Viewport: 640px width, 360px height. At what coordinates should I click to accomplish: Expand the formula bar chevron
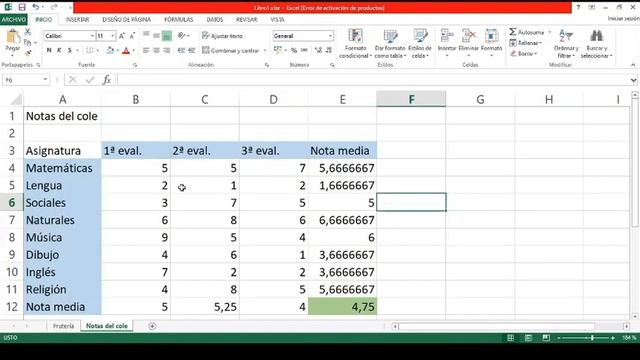coord(633,80)
